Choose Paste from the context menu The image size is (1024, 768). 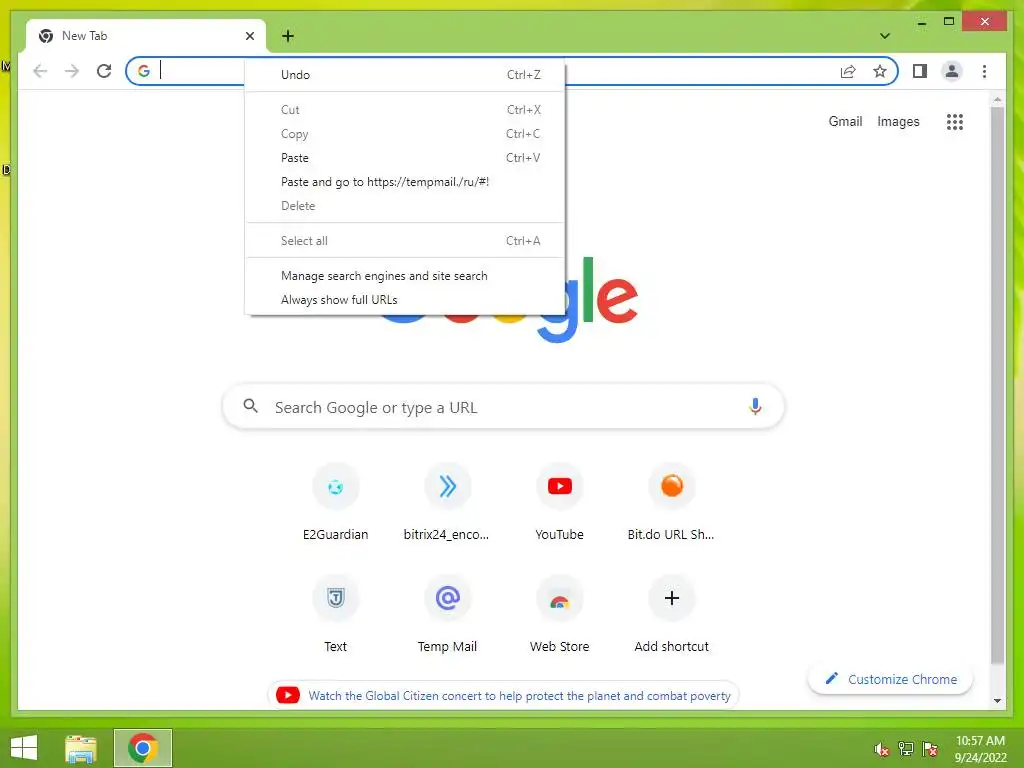(405, 157)
